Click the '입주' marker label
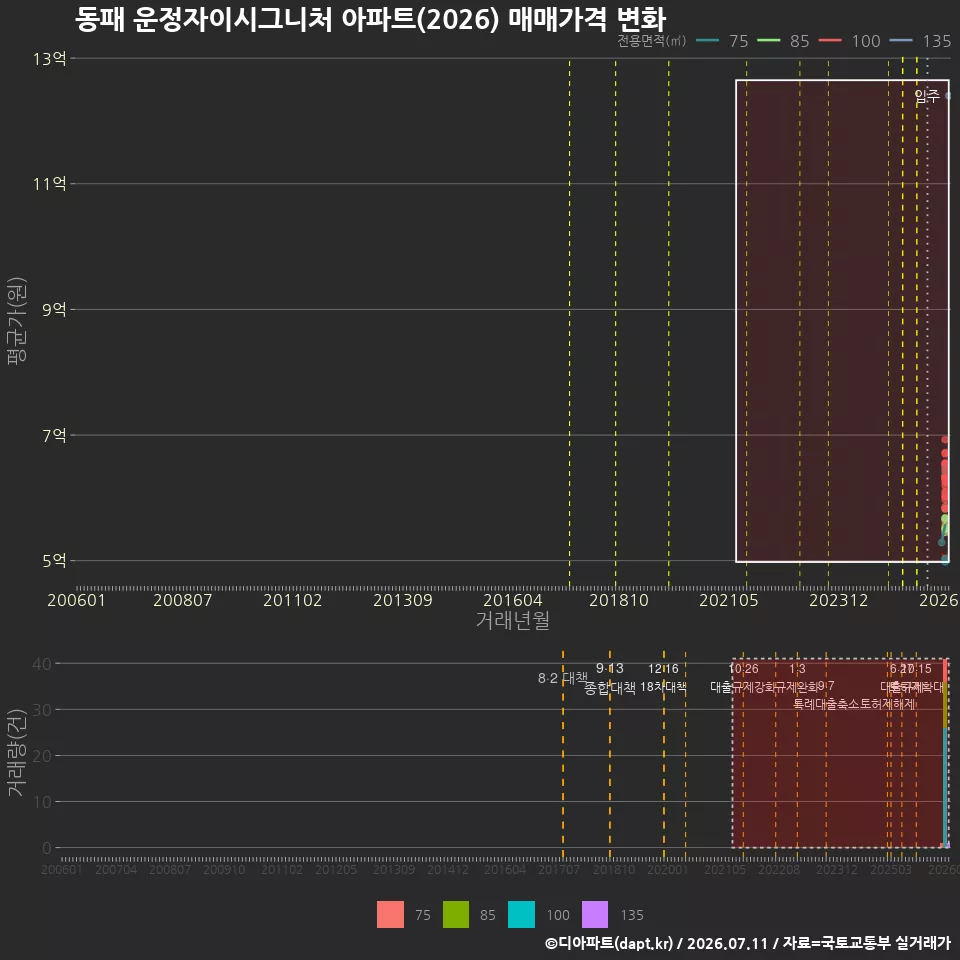Viewport: 960px width, 960px height. point(926,96)
